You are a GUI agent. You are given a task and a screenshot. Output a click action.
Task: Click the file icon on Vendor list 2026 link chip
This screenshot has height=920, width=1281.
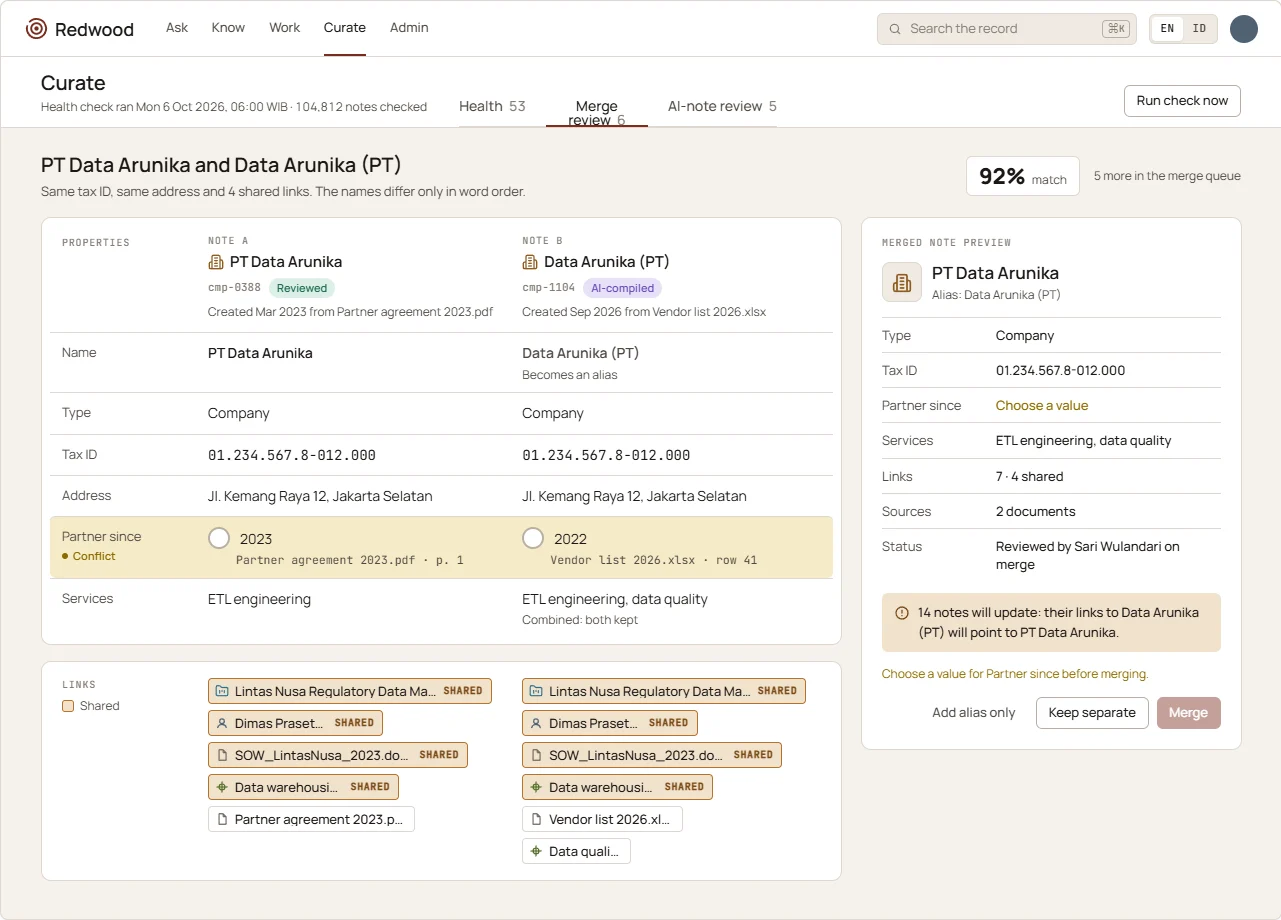click(536, 819)
